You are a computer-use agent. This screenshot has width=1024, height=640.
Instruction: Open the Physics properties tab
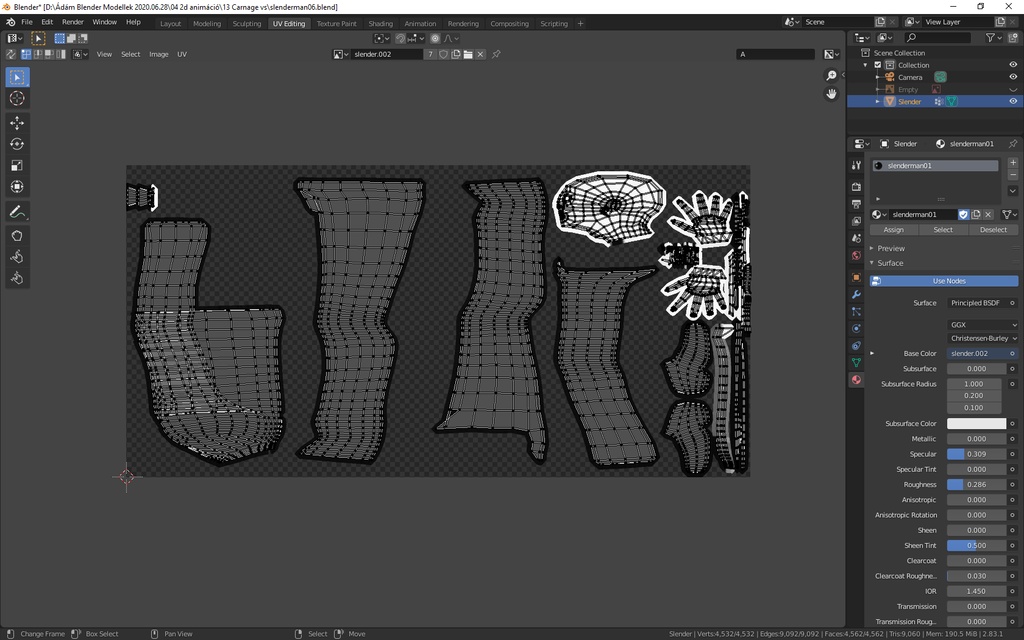point(856,328)
